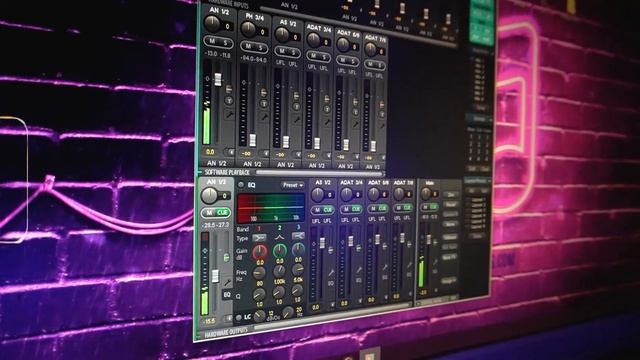
Task: Click the Main output fader handle
Action: tap(429, 240)
